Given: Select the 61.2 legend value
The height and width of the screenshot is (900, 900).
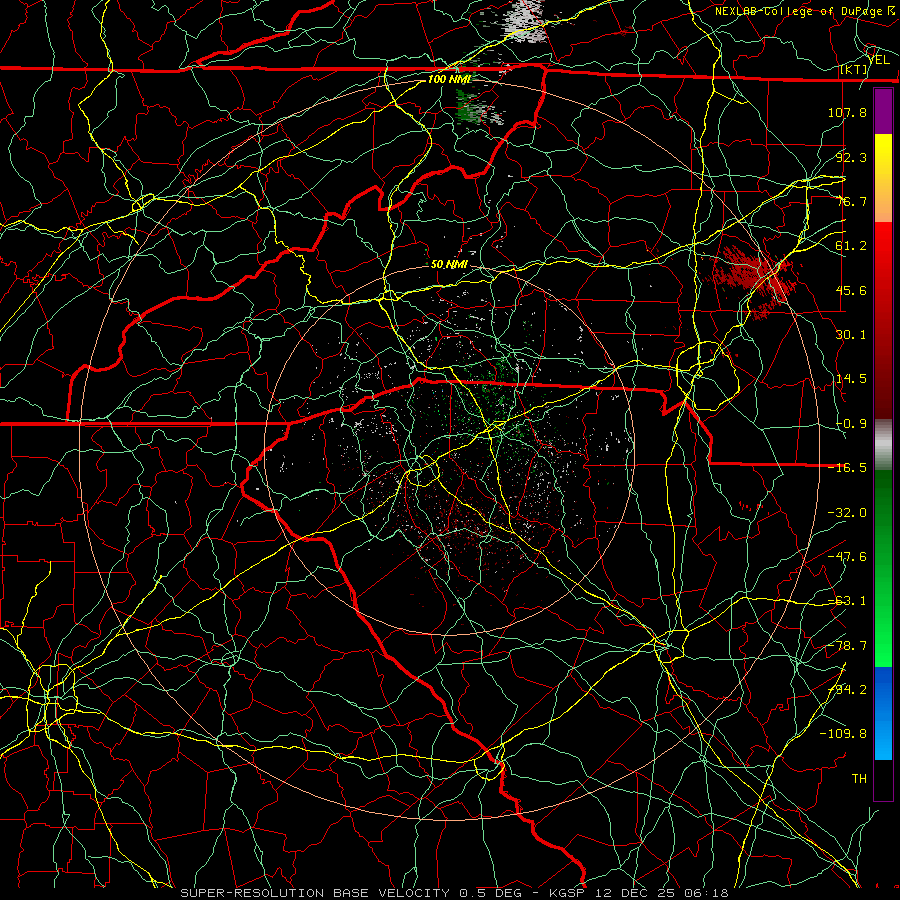Looking at the screenshot, I should pyautogui.click(x=851, y=246).
